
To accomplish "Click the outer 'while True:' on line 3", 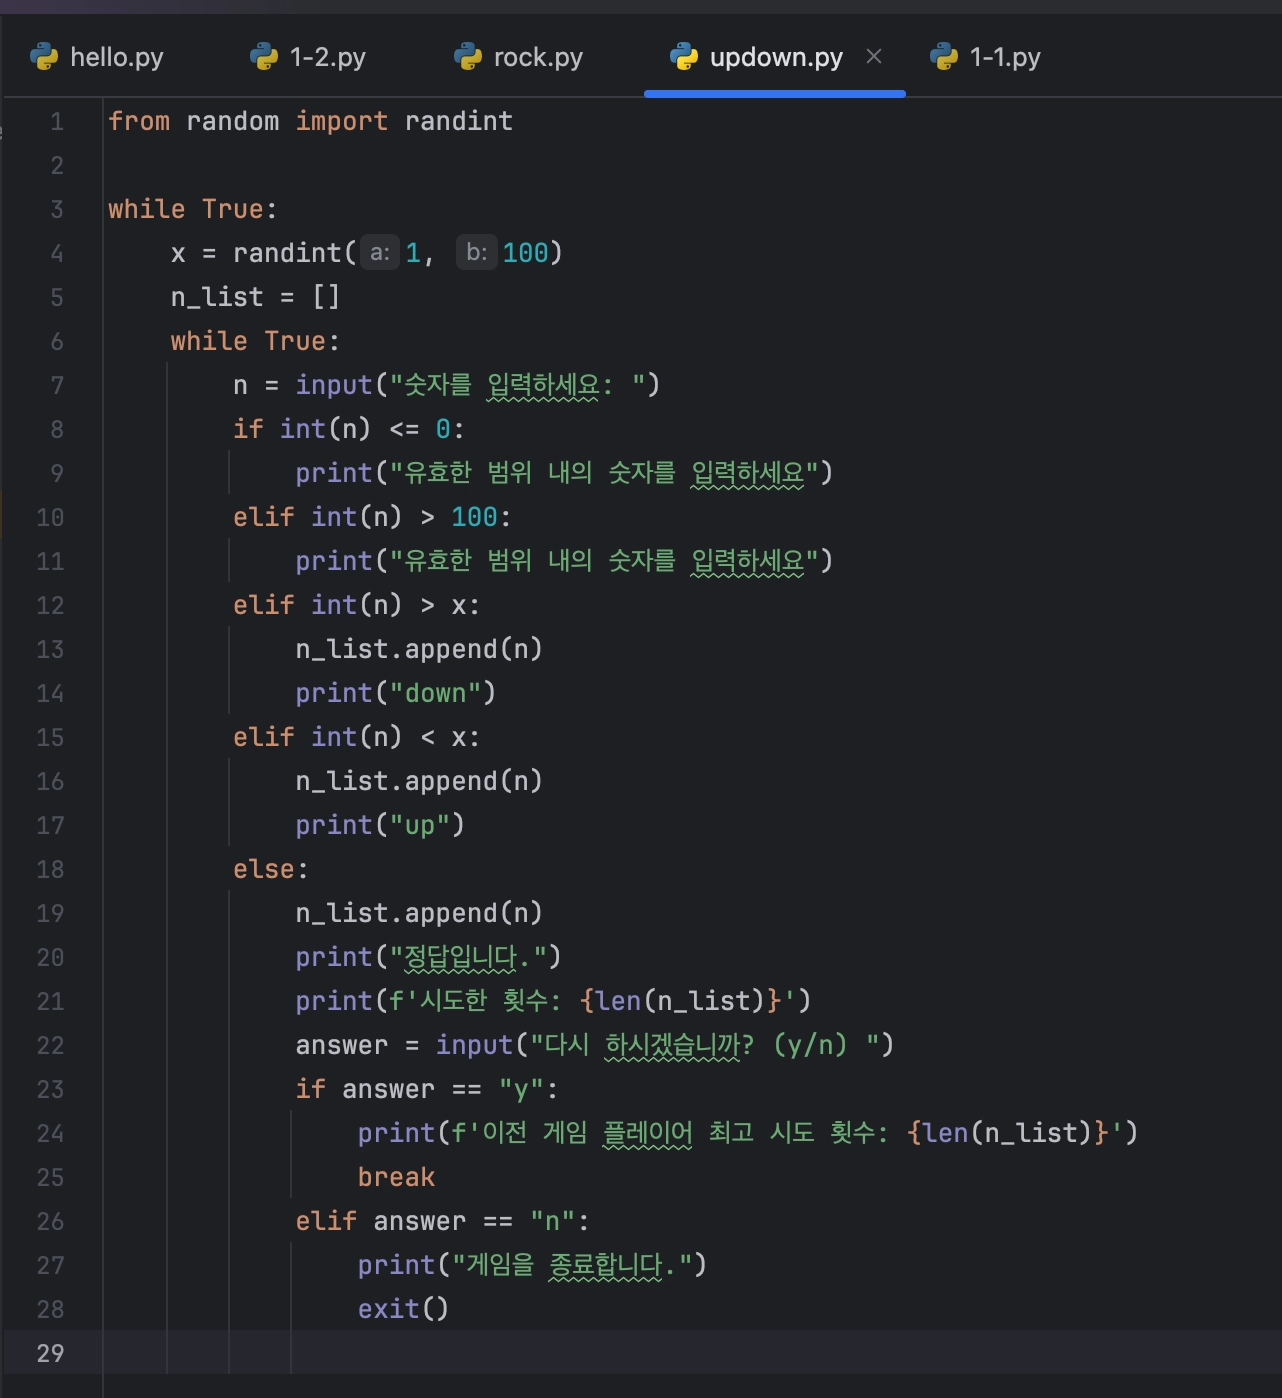I will pyautogui.click(x=193, y=210).
